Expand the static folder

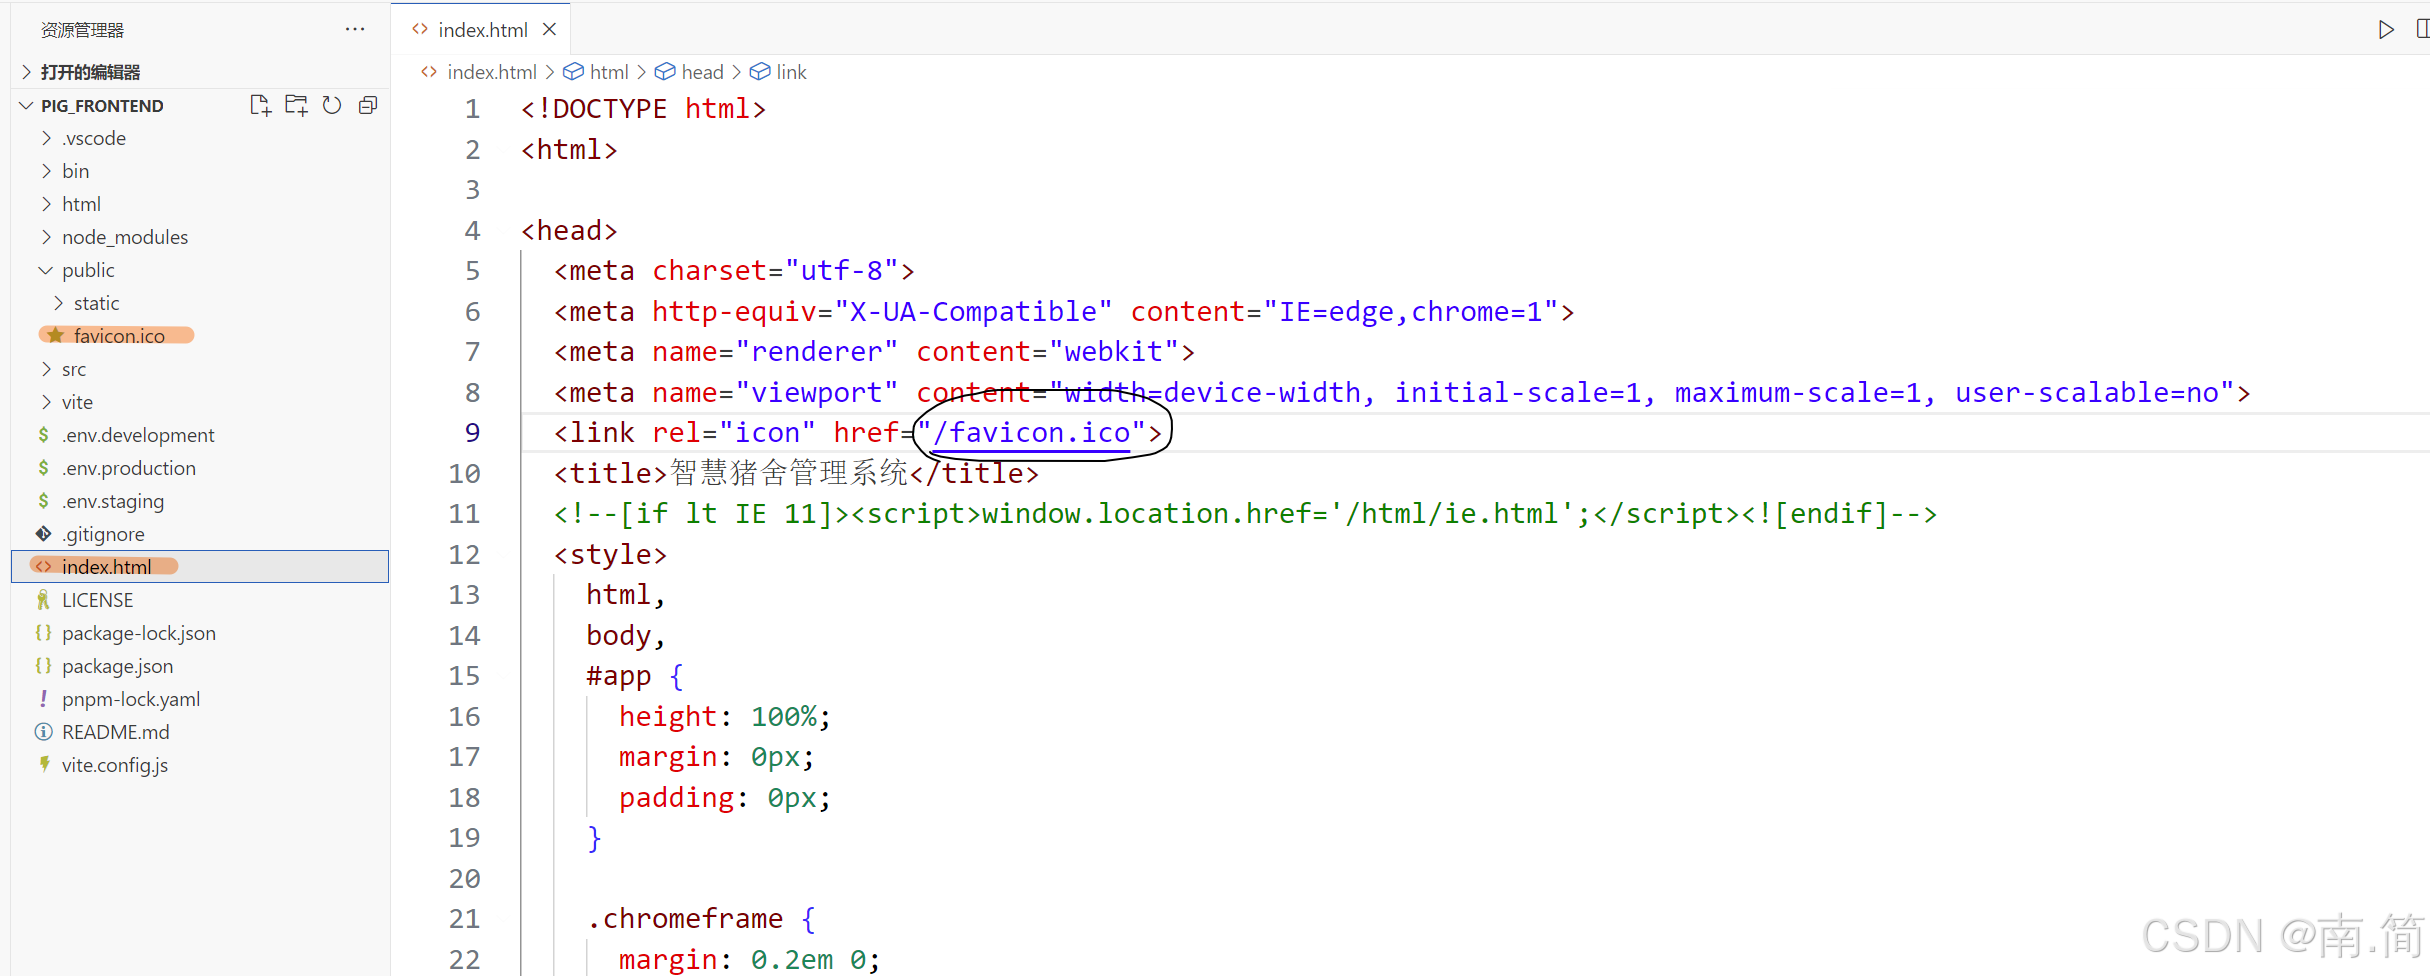pos(200,303)
